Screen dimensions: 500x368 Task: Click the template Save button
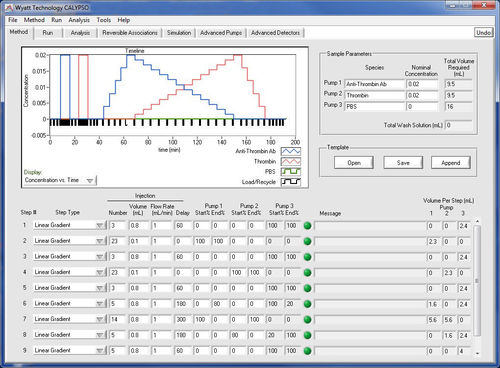tap(403, 163)
